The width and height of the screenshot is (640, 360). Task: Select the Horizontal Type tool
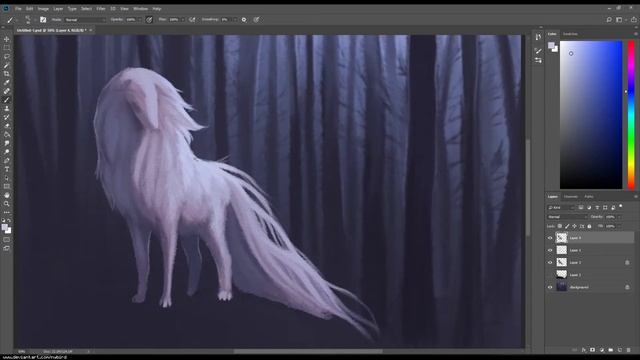(x=7, y=169)
